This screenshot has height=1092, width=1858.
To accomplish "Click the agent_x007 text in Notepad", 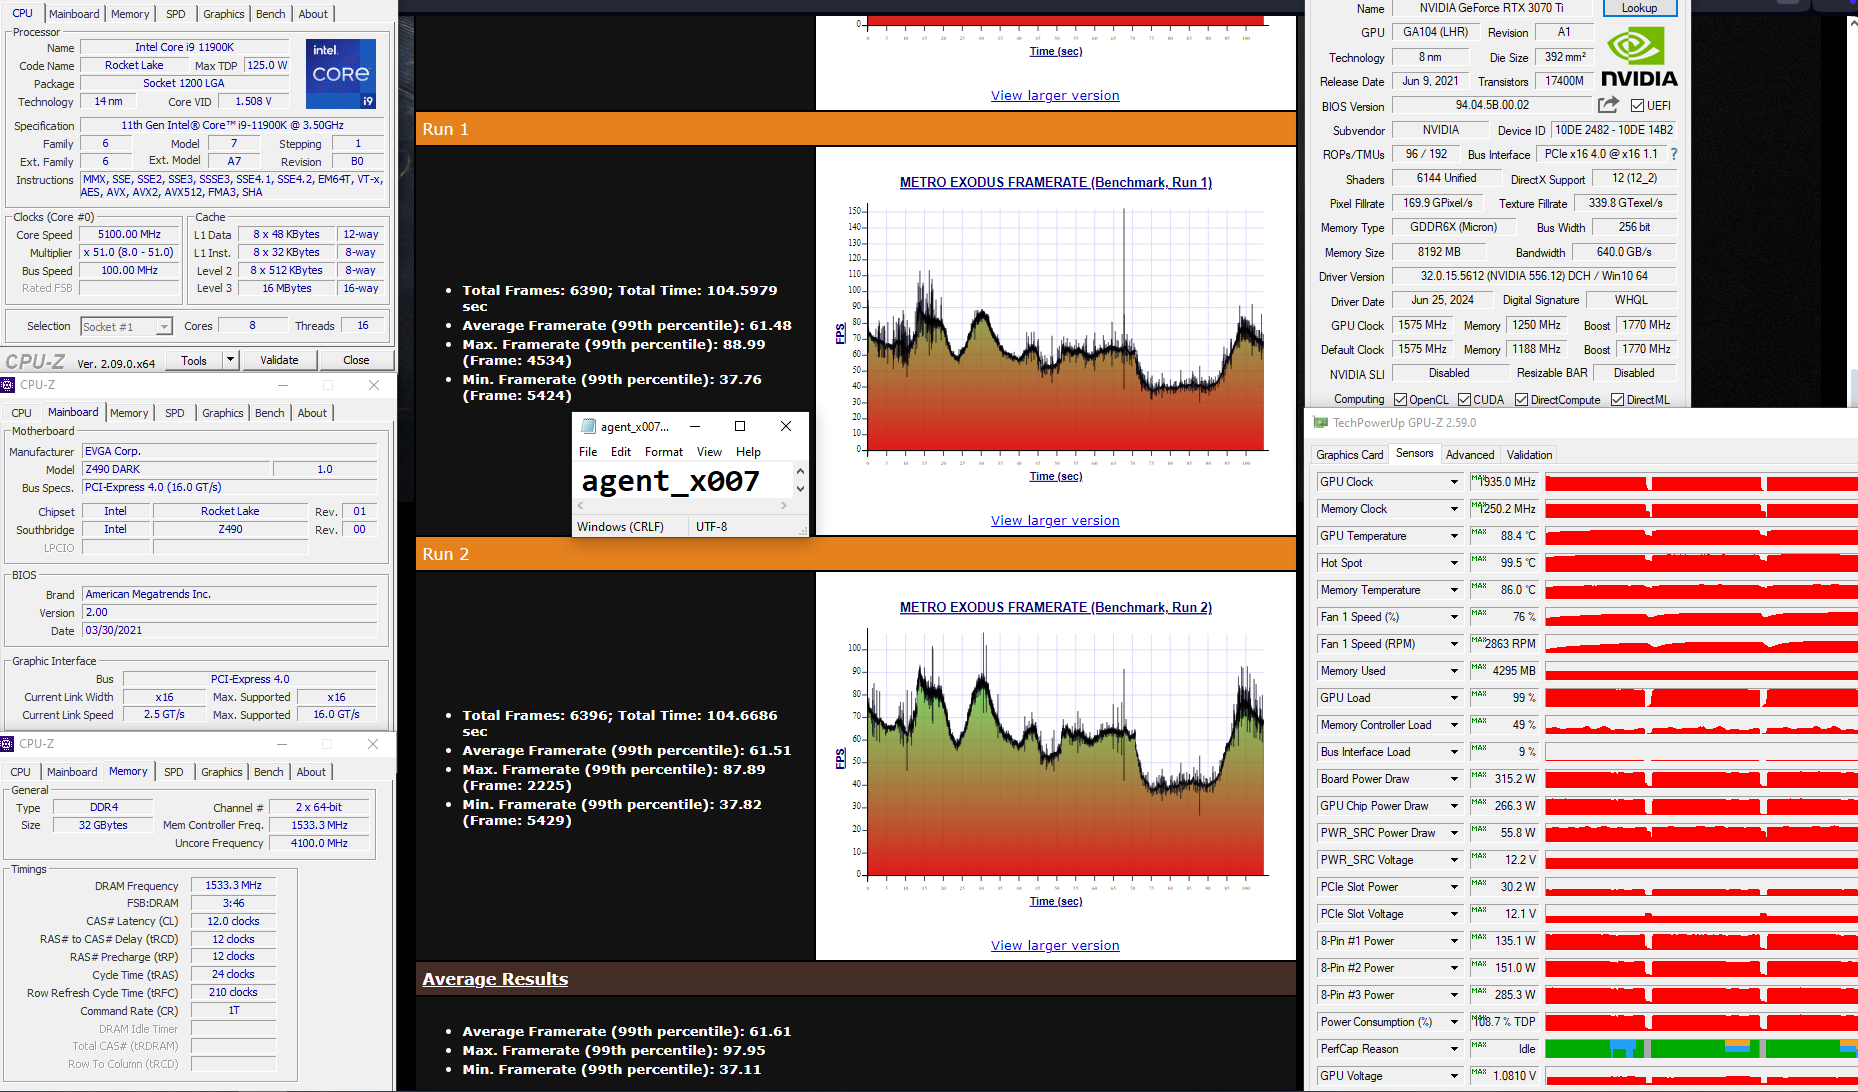I will 671,481.
